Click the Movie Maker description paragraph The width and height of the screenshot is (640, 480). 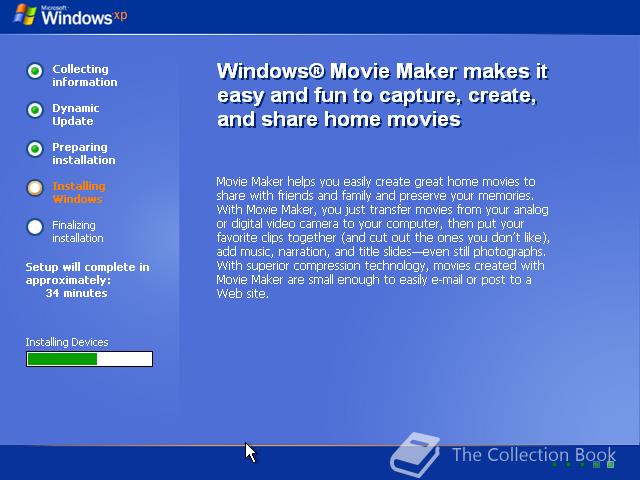[383, 238]
